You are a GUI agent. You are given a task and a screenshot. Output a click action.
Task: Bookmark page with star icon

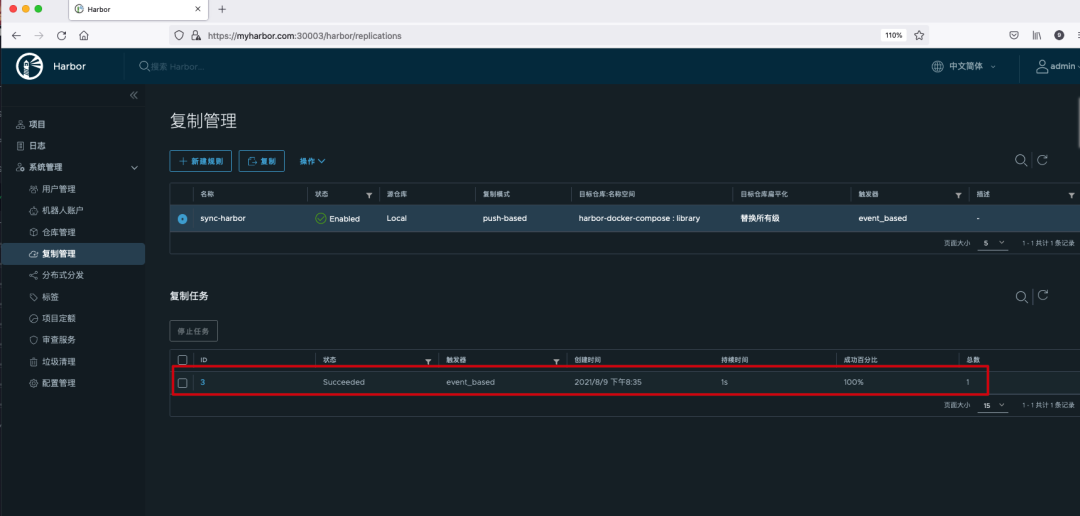coord(919,35)
